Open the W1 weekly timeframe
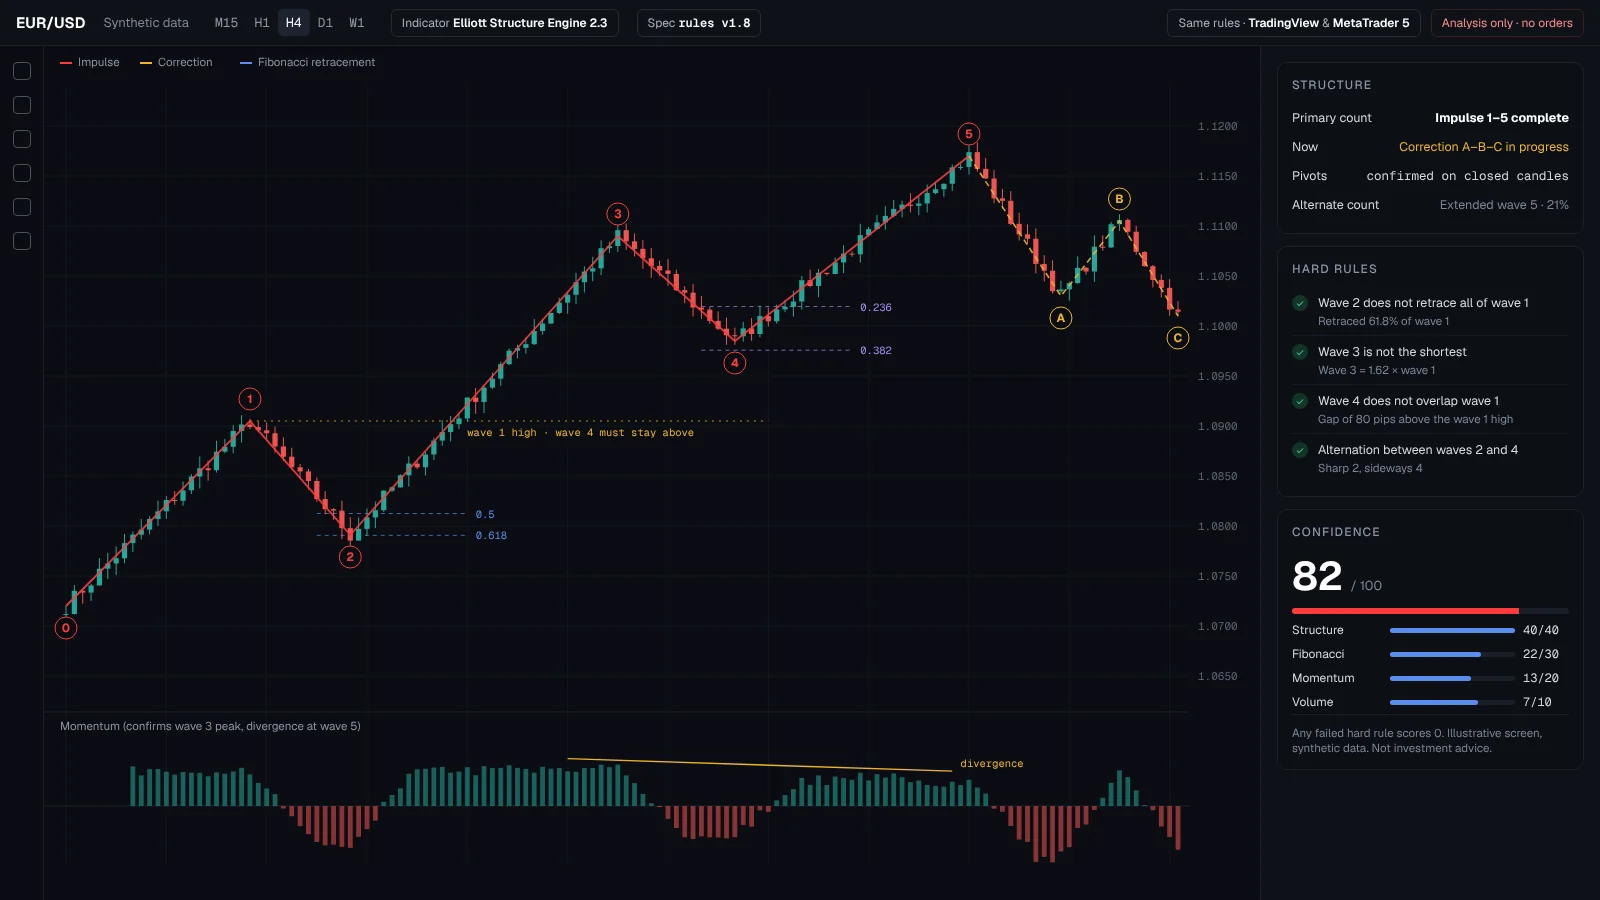This screenshot has width=1600, height=900. click(x=357, y=23)
